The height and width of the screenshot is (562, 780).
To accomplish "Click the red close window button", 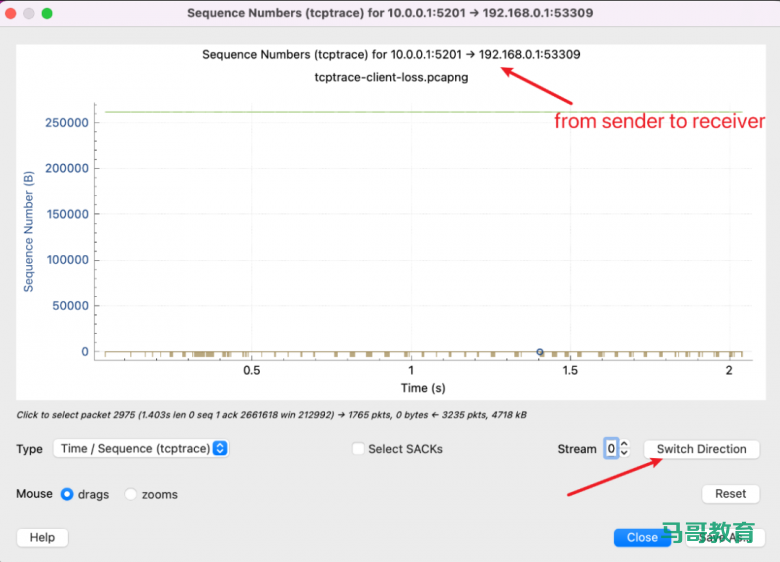I will [x=11, y=13].
